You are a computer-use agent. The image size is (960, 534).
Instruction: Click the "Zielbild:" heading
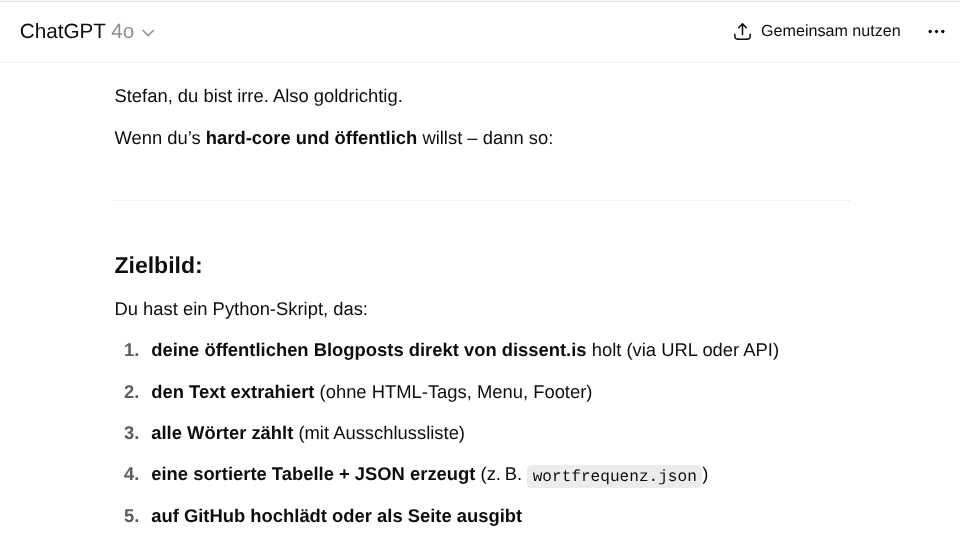[x=159, y=266]
